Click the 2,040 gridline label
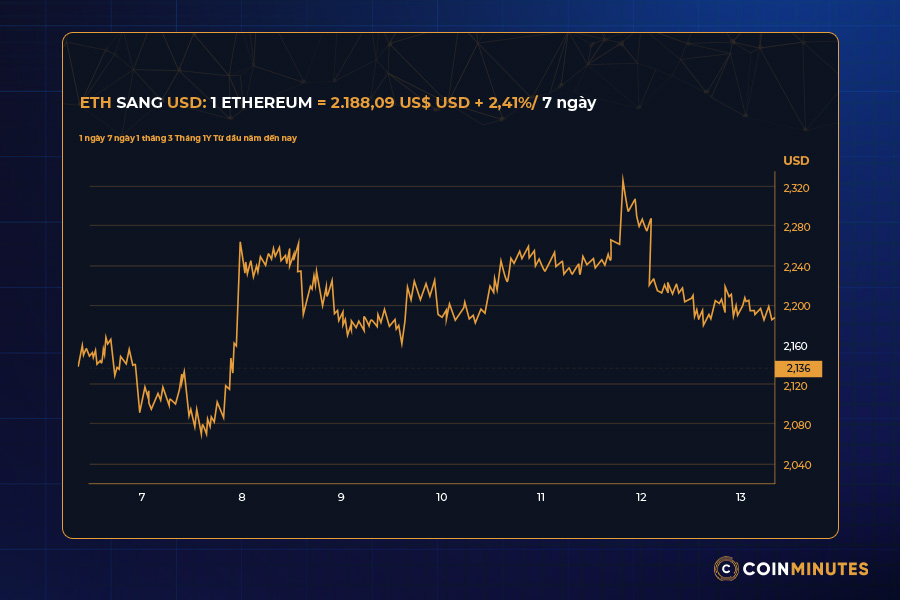The width and height of the screenshot is (900, 600). coord(795,464)
